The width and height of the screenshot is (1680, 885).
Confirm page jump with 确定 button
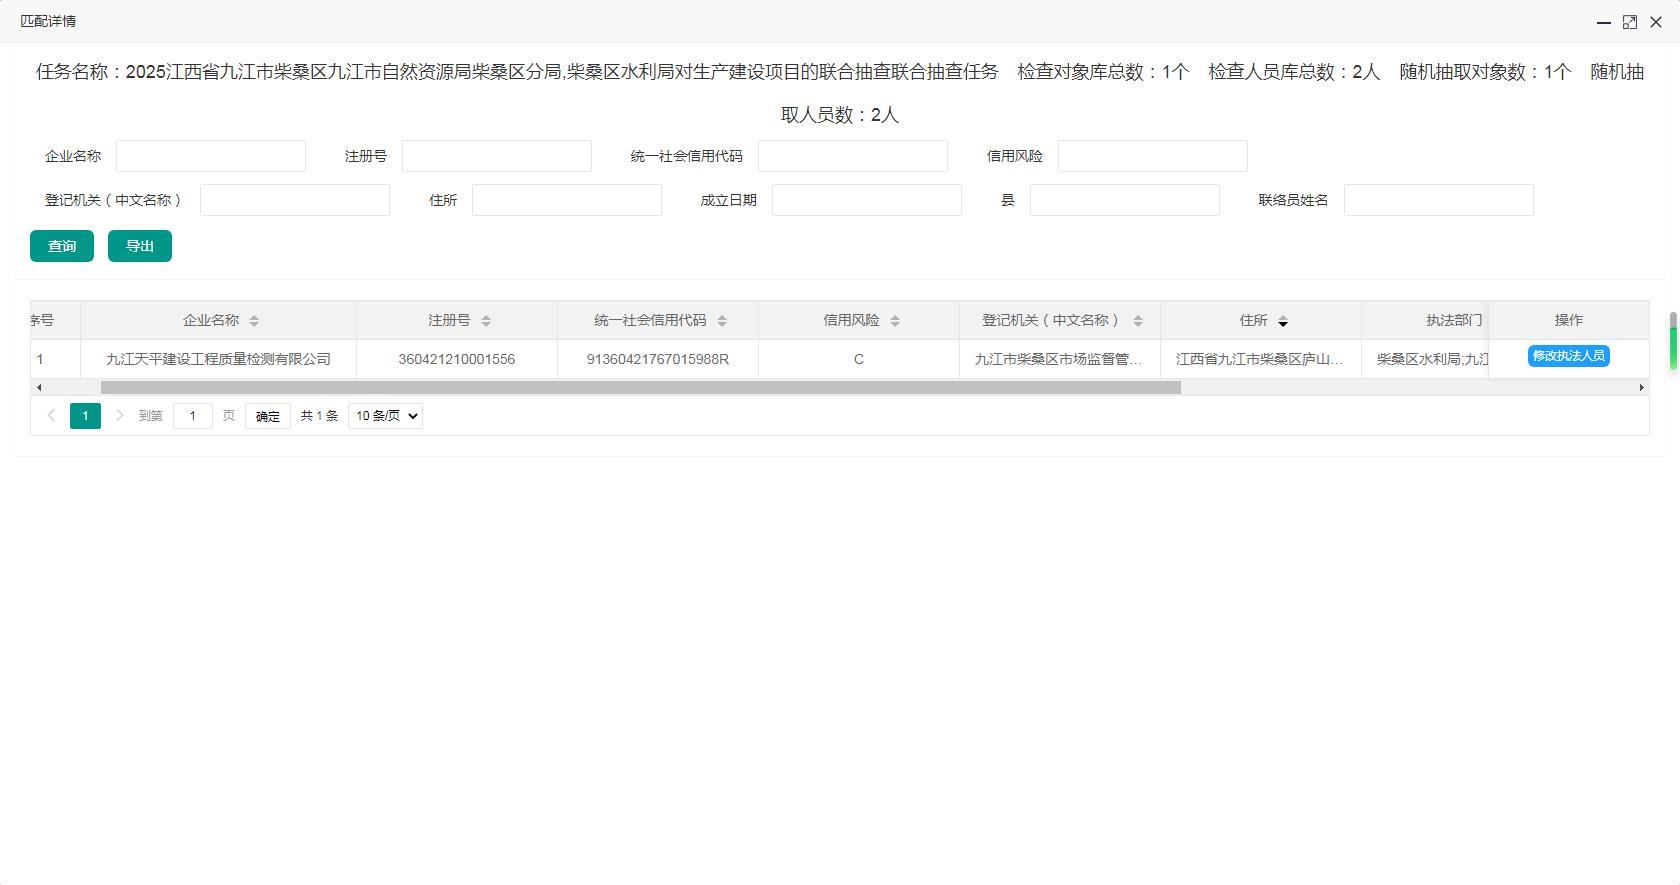click(x=267, y=416)
